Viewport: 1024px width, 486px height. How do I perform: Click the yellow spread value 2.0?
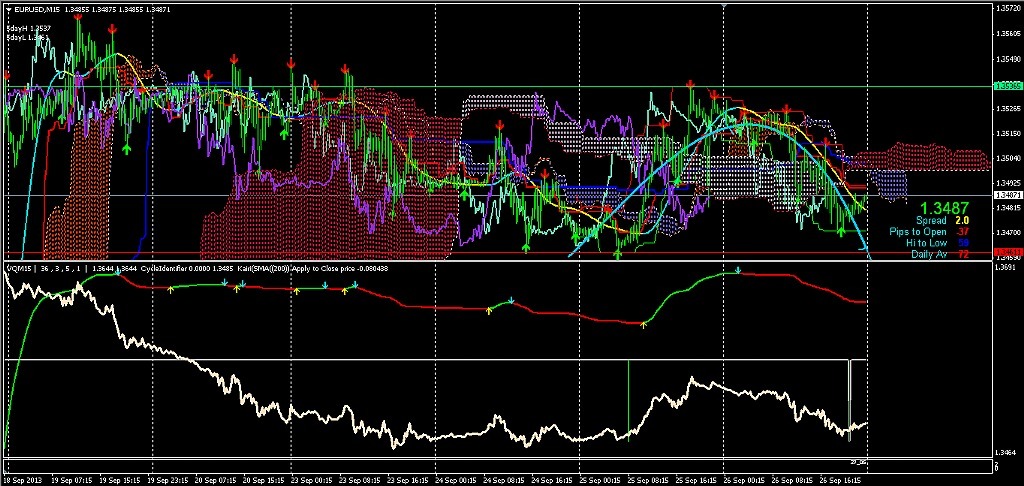tap(963, 221)
